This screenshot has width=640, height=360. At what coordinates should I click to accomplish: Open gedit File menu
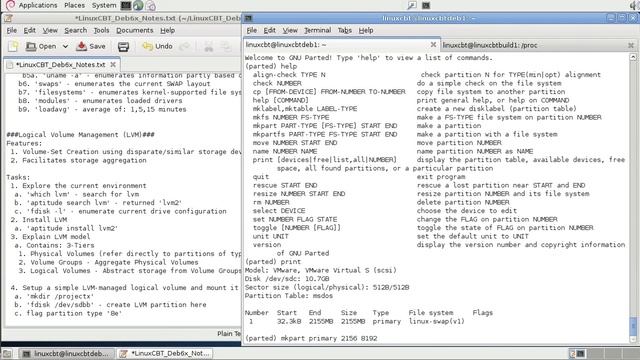click(11, 30)
